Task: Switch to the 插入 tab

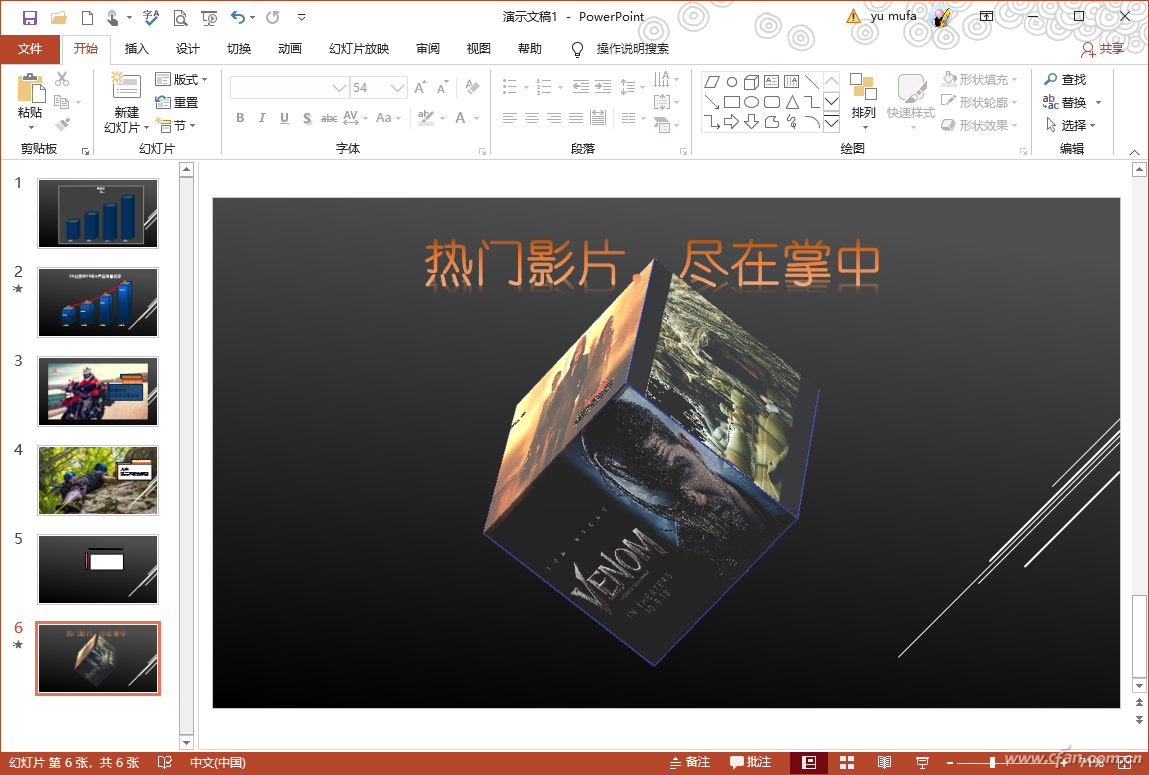Action: click(136, 49)
